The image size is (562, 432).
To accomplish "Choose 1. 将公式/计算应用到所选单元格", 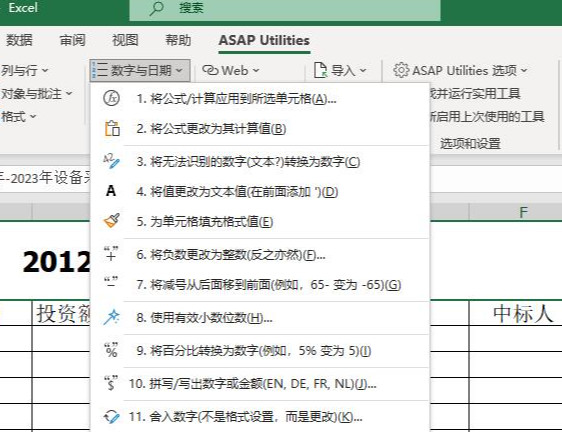I will pyautogui.click(x=260, y=98).
